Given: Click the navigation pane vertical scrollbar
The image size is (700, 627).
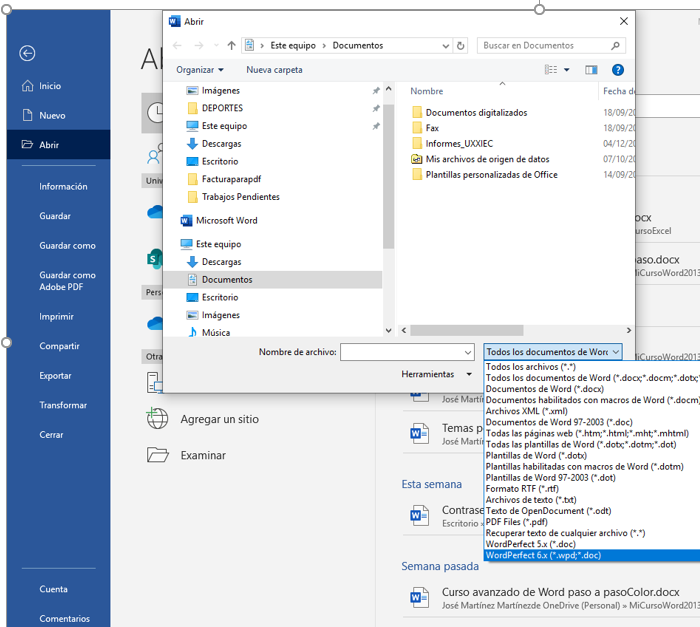Looking at the screenshot, I should (388, 176).
